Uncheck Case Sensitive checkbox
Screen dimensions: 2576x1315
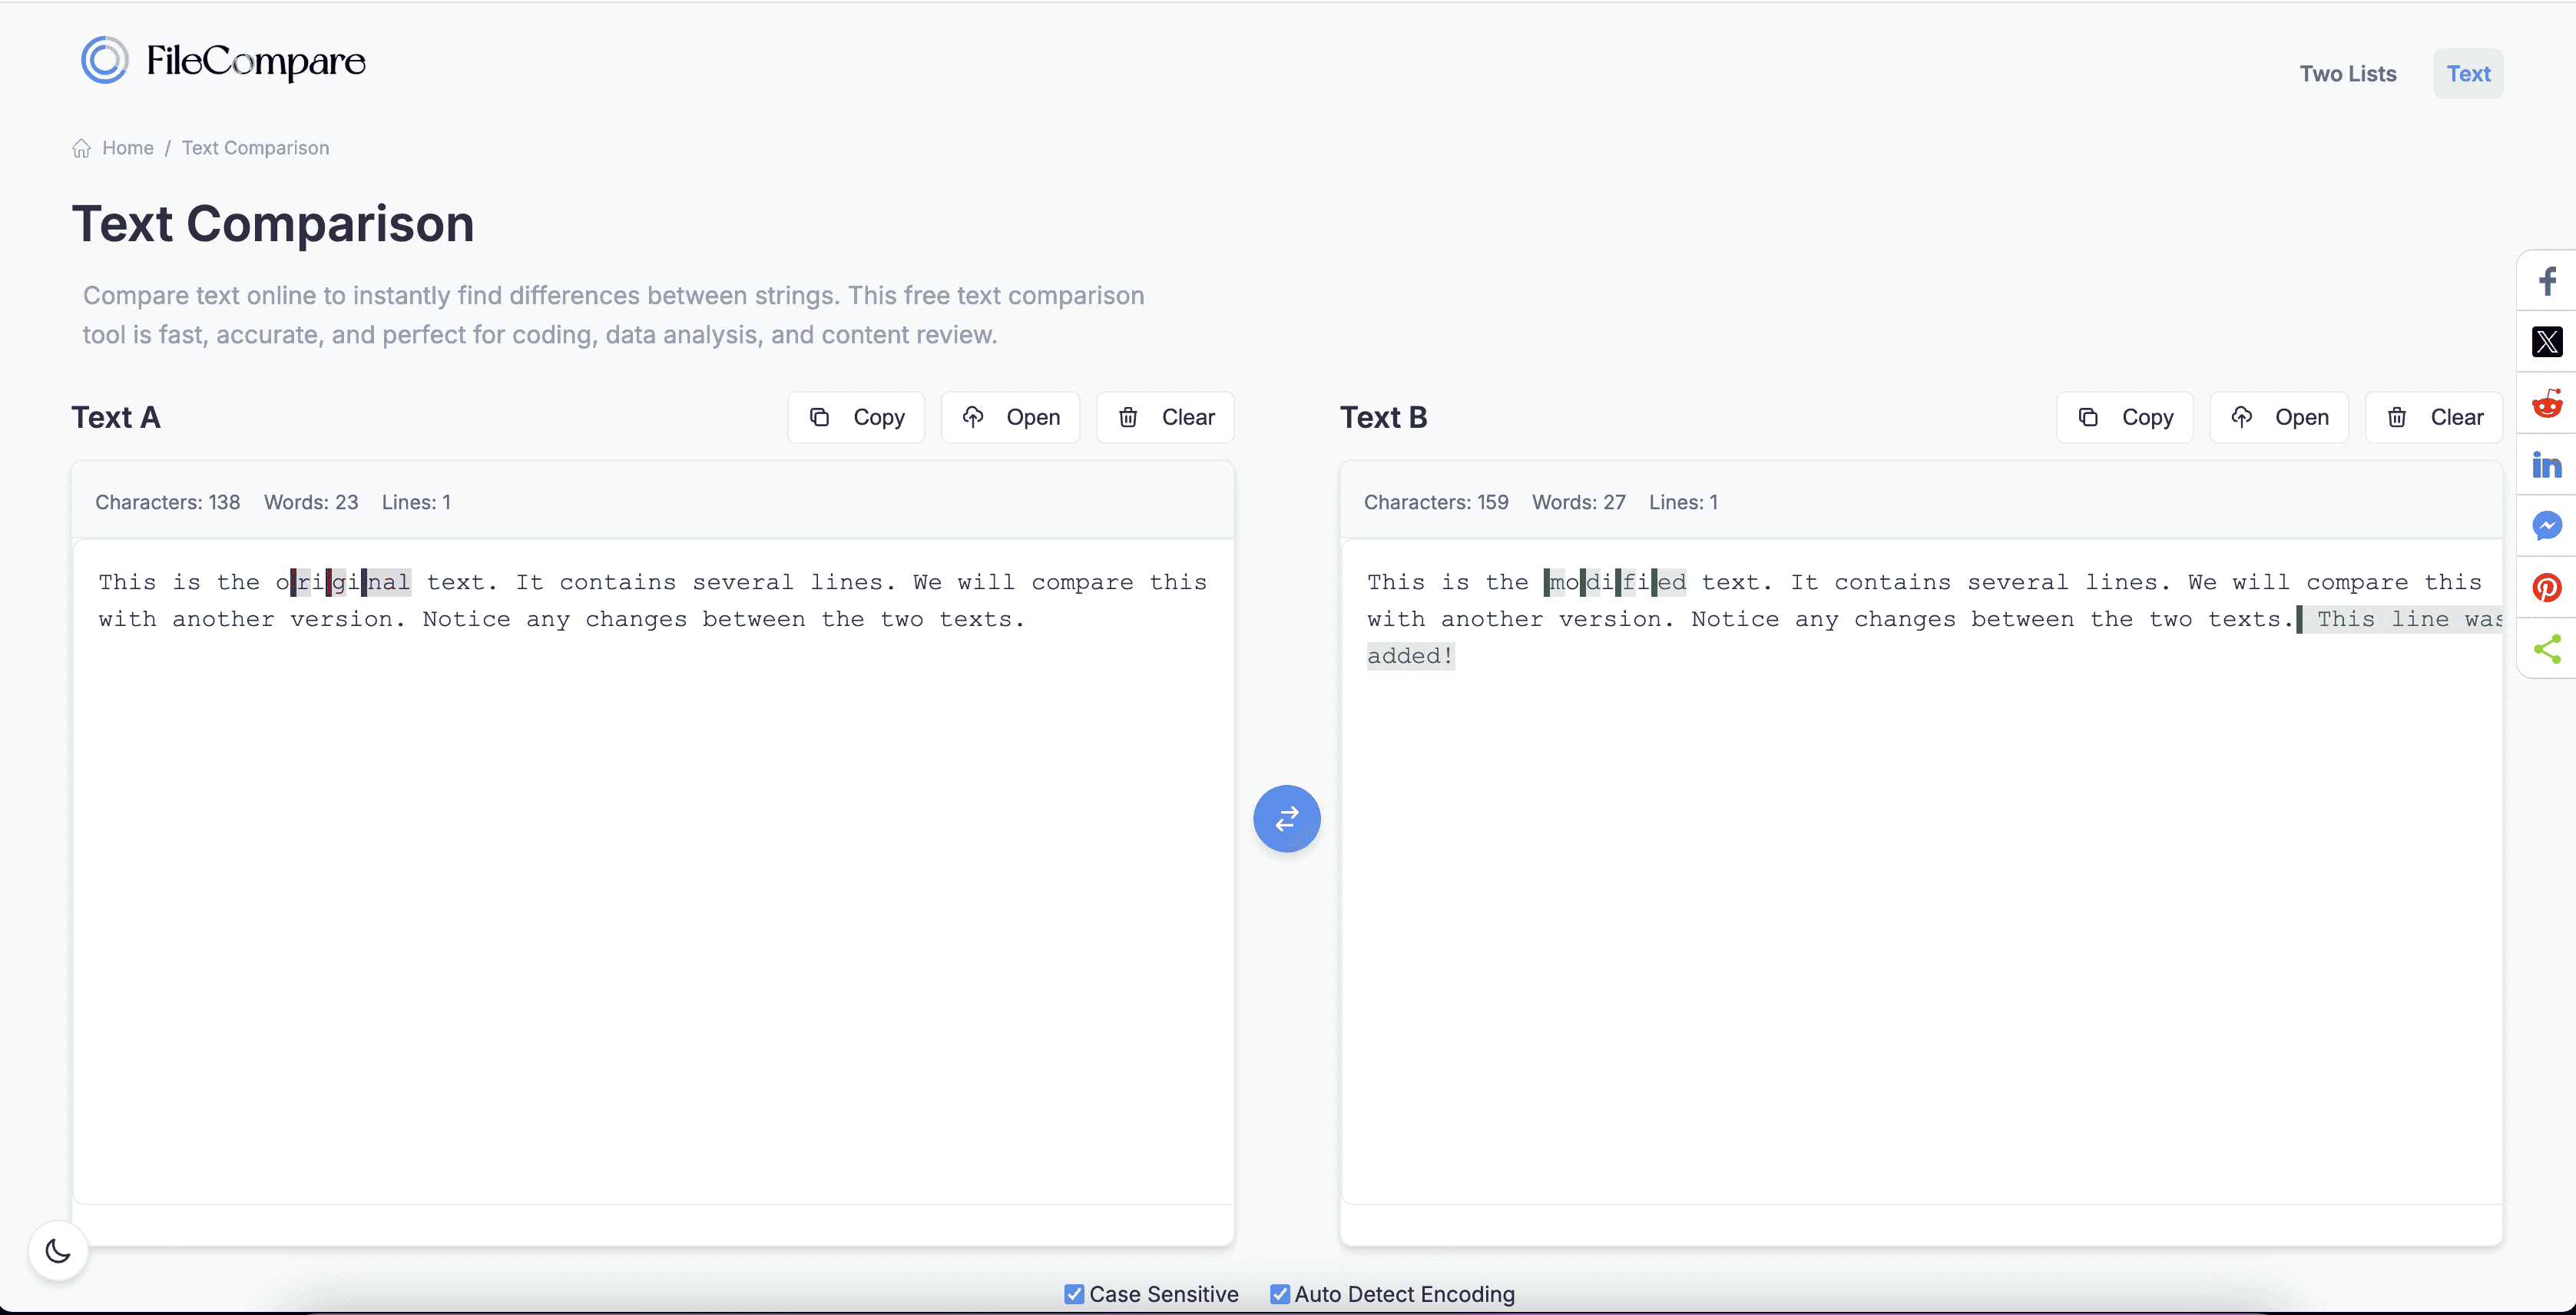1074,1294
